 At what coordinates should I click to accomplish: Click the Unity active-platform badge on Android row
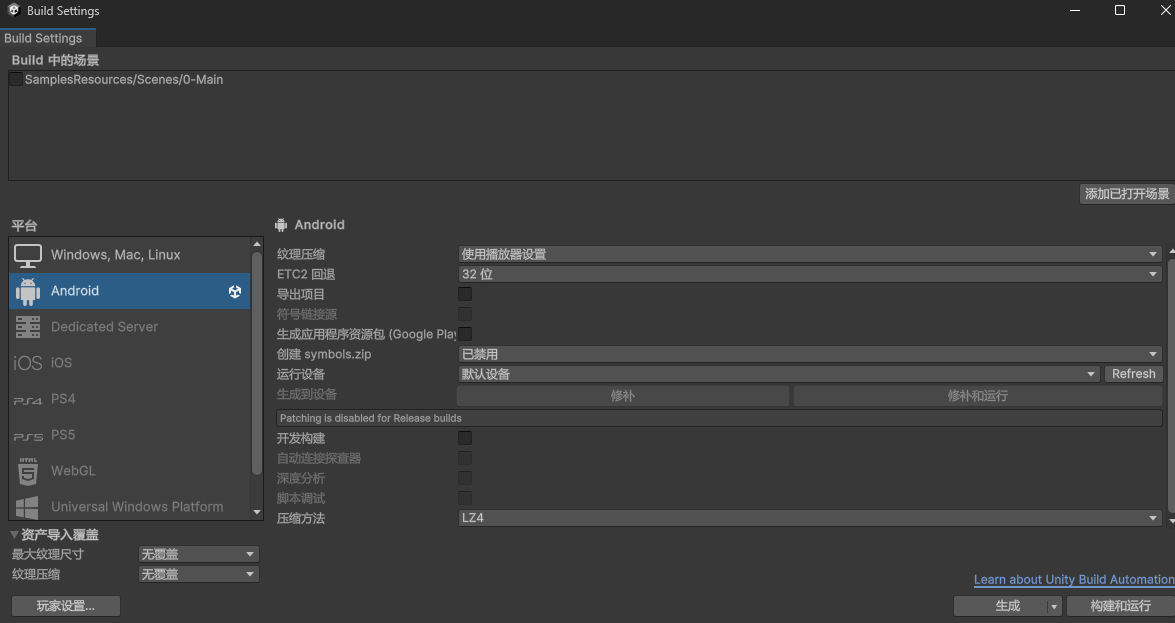[235, 291]
